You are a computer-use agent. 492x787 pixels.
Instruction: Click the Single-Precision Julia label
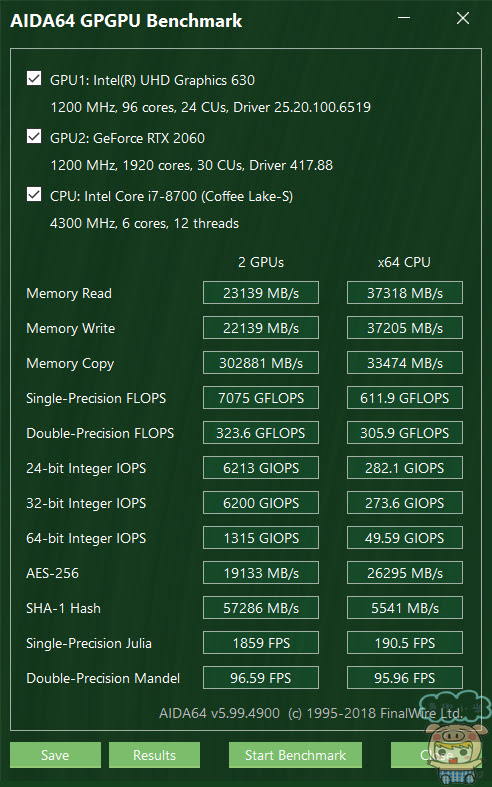89,643
